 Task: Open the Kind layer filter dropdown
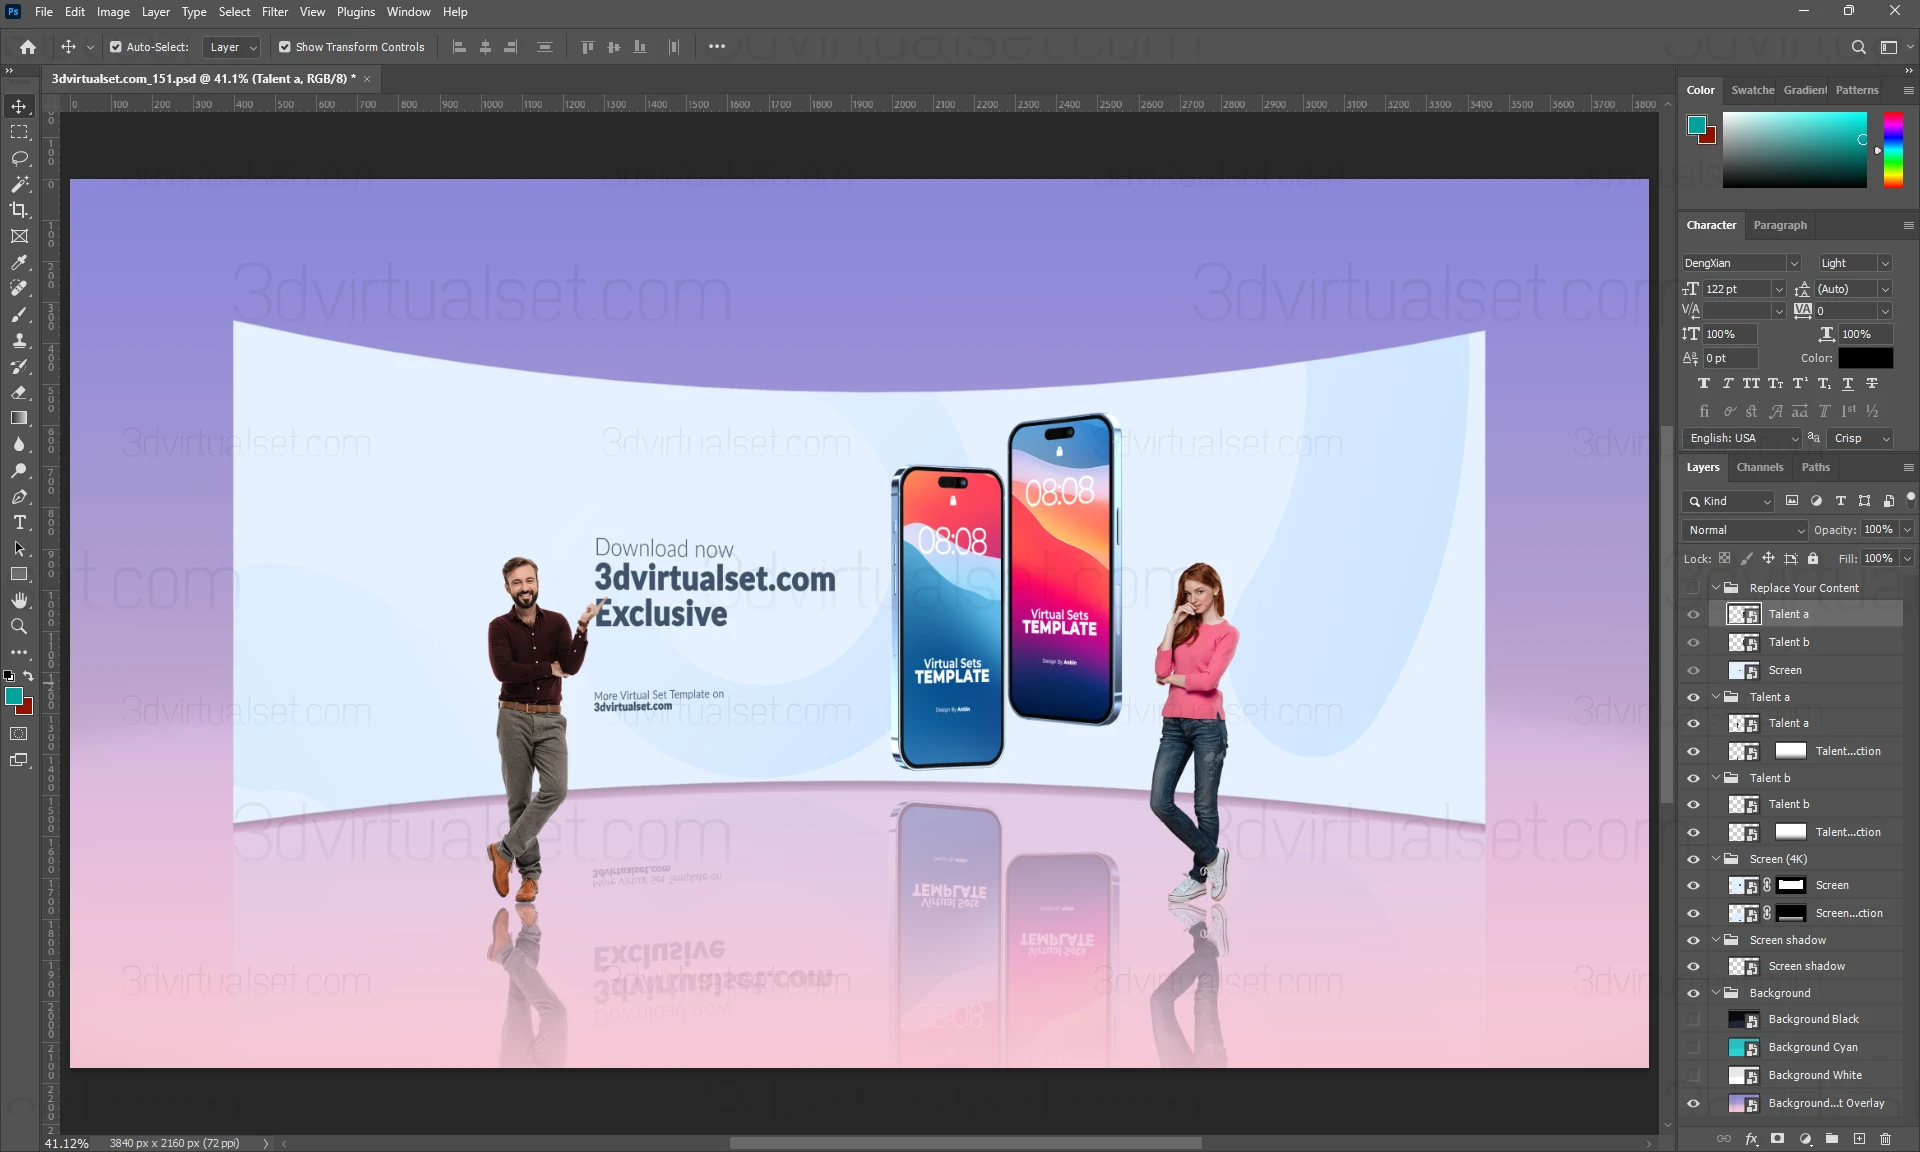coord(1728,501)
